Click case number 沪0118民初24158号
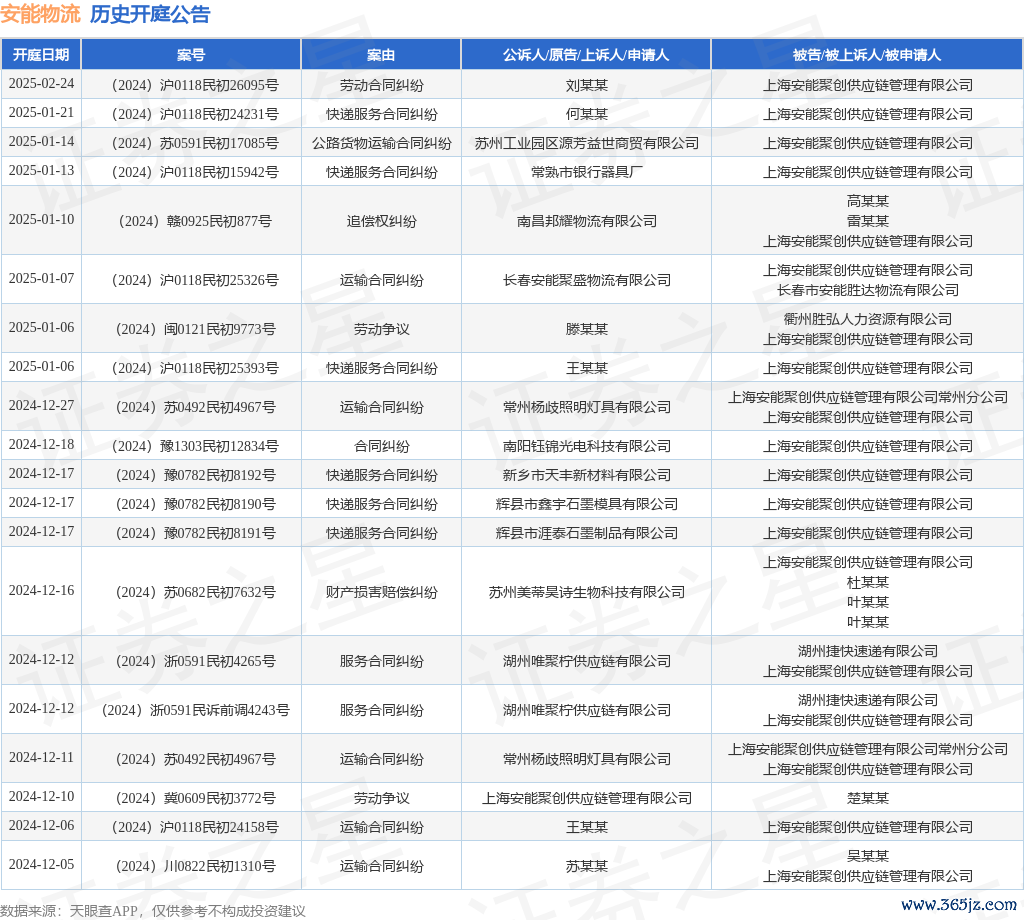Viewport: 1024px width, 920px height. click(195, 827)
